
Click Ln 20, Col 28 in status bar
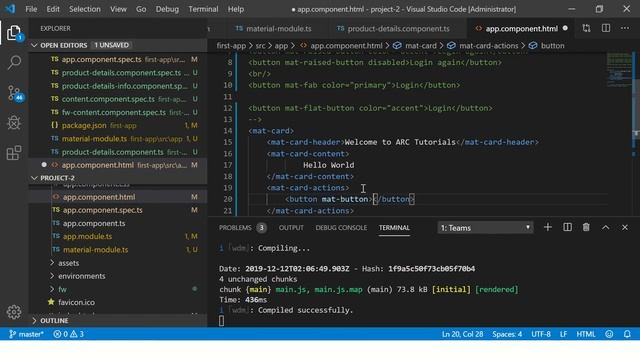pyautogui.click(x=462, y=334)
